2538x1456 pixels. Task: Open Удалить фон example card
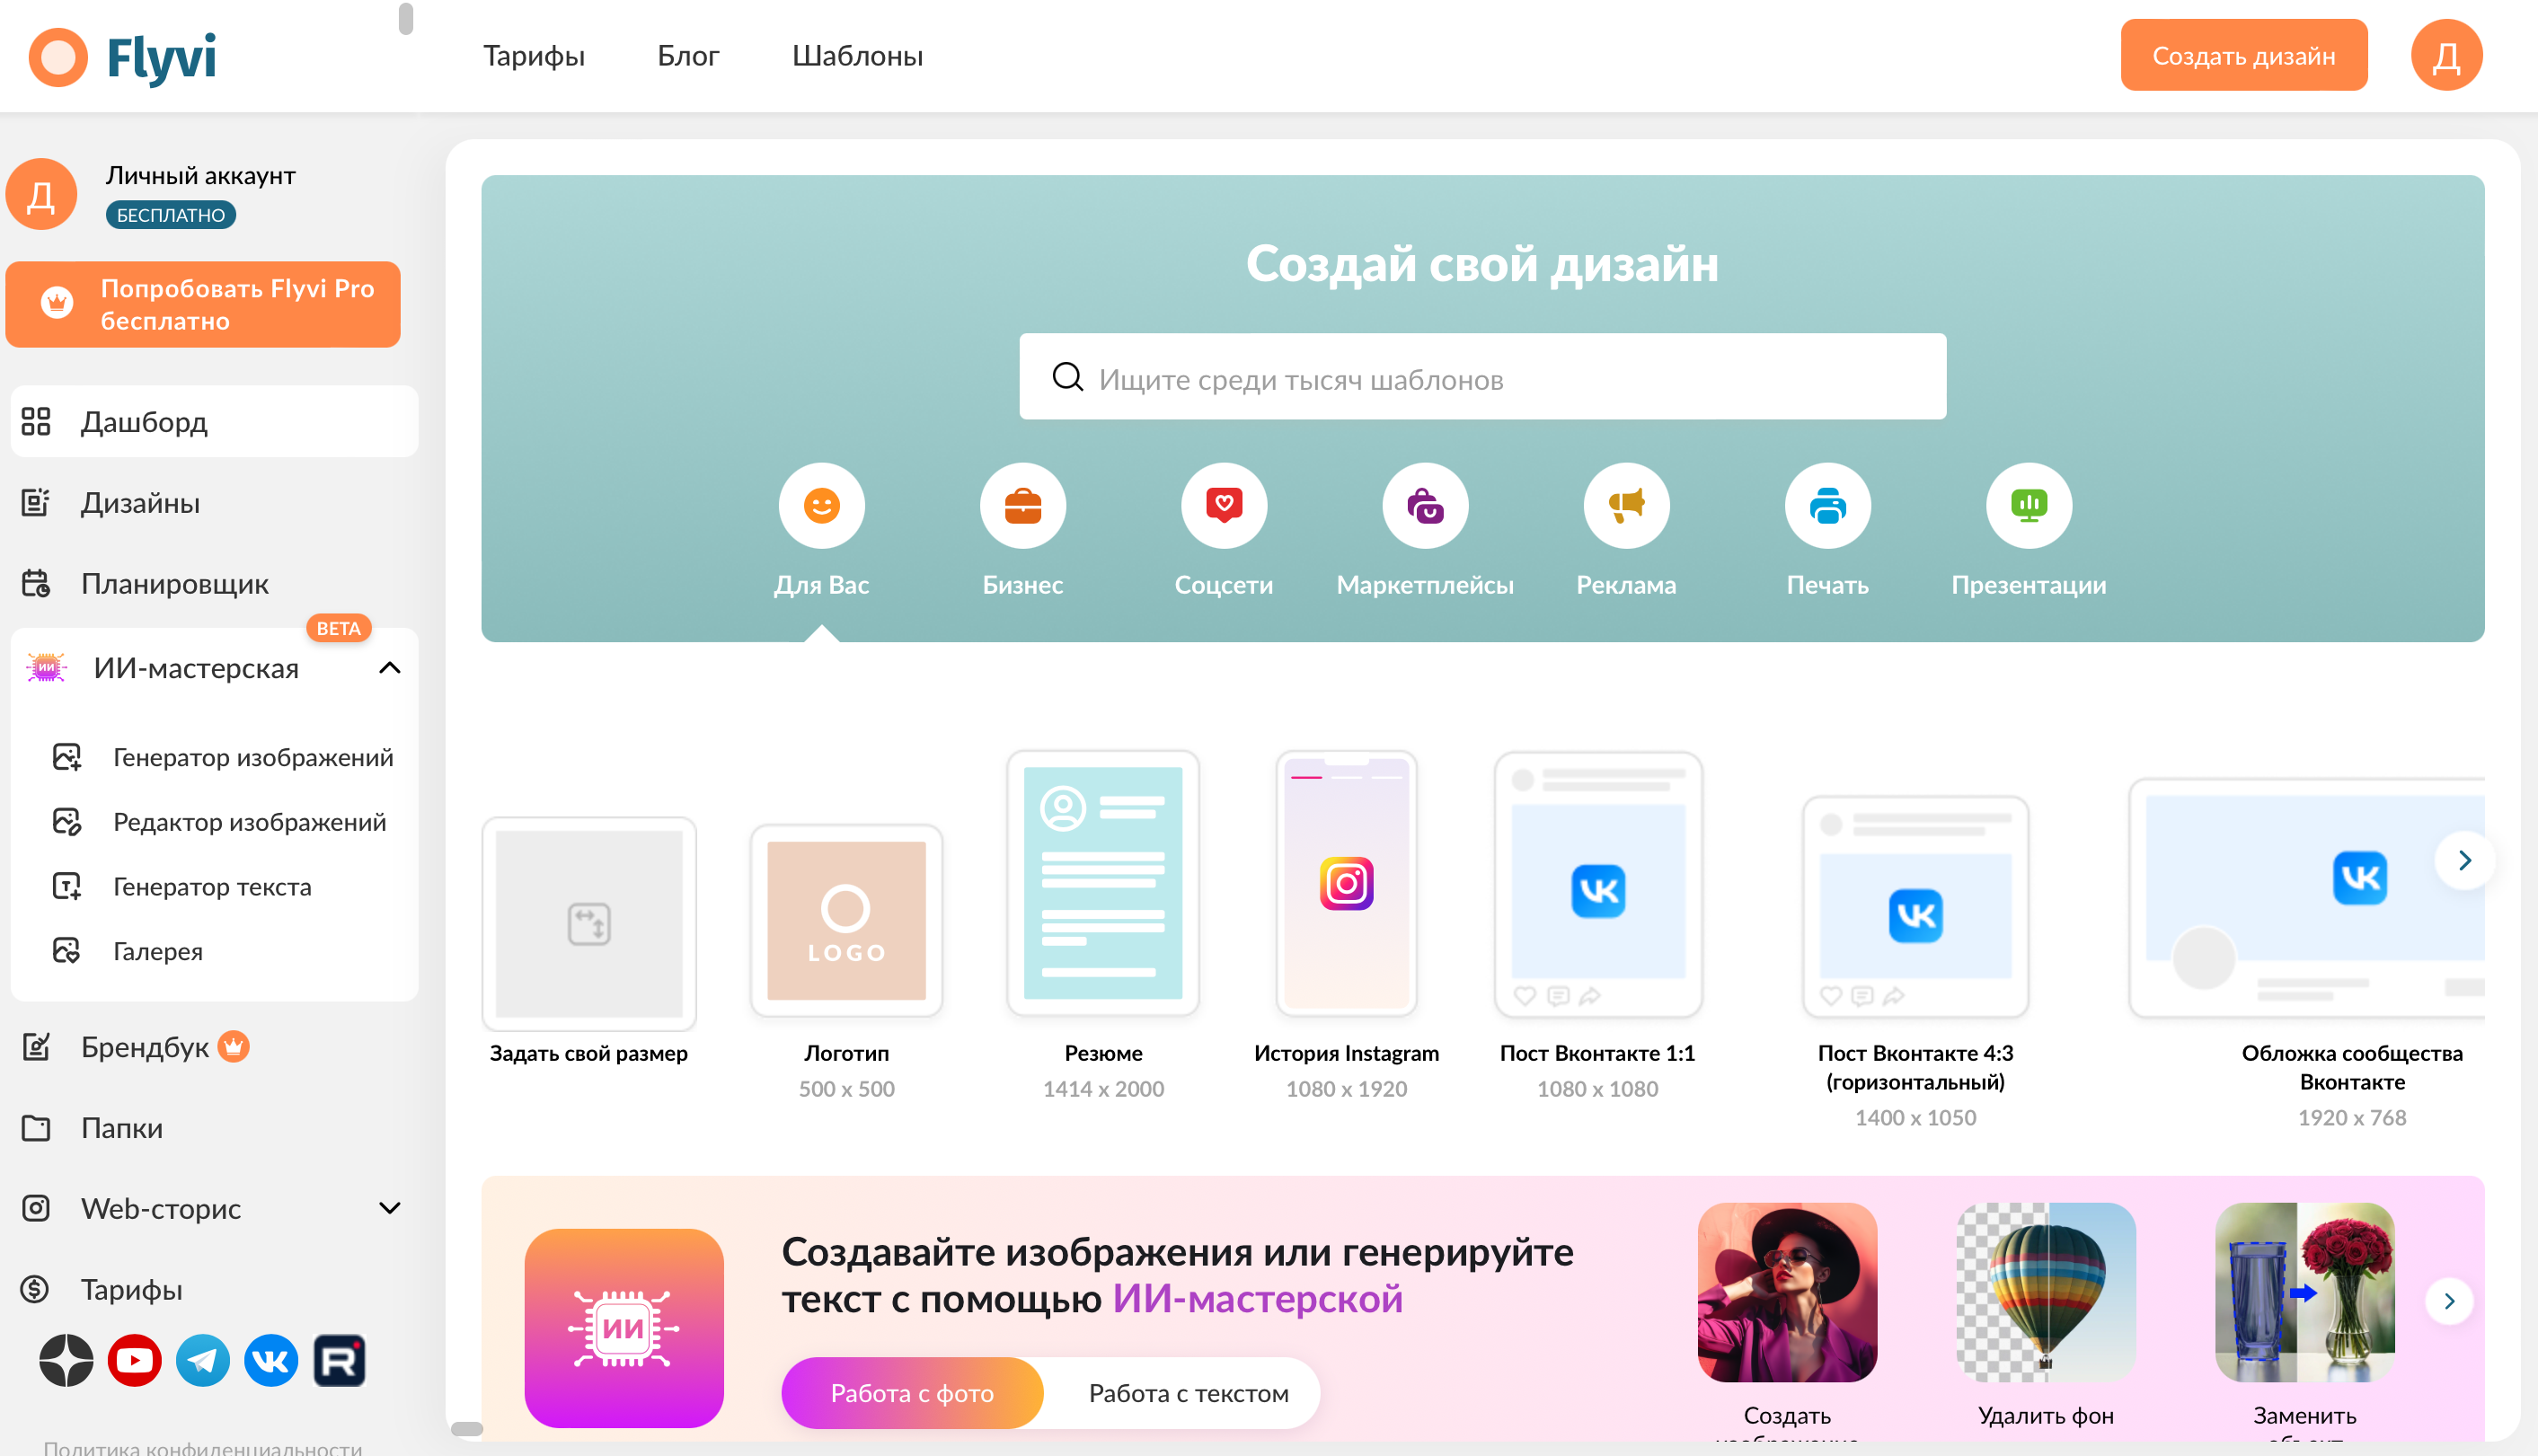point(2046,1292)
